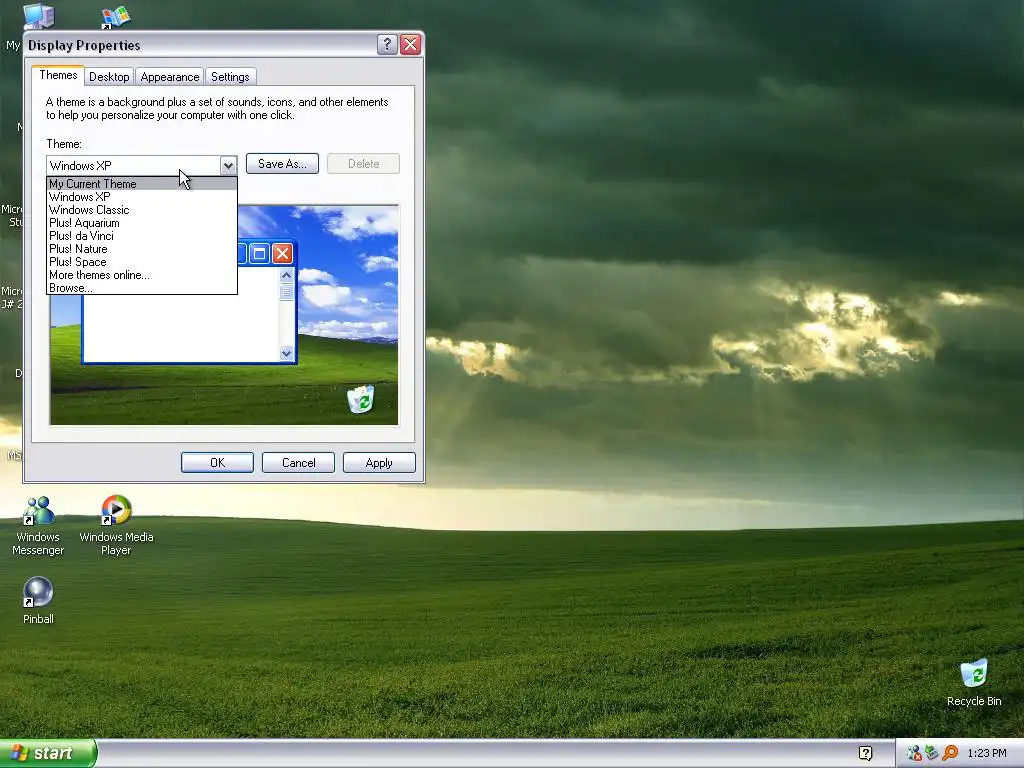Click the Display Properties help question-mark button
The width and height of the screenshot is (1024, 768).
click(387, 44)
